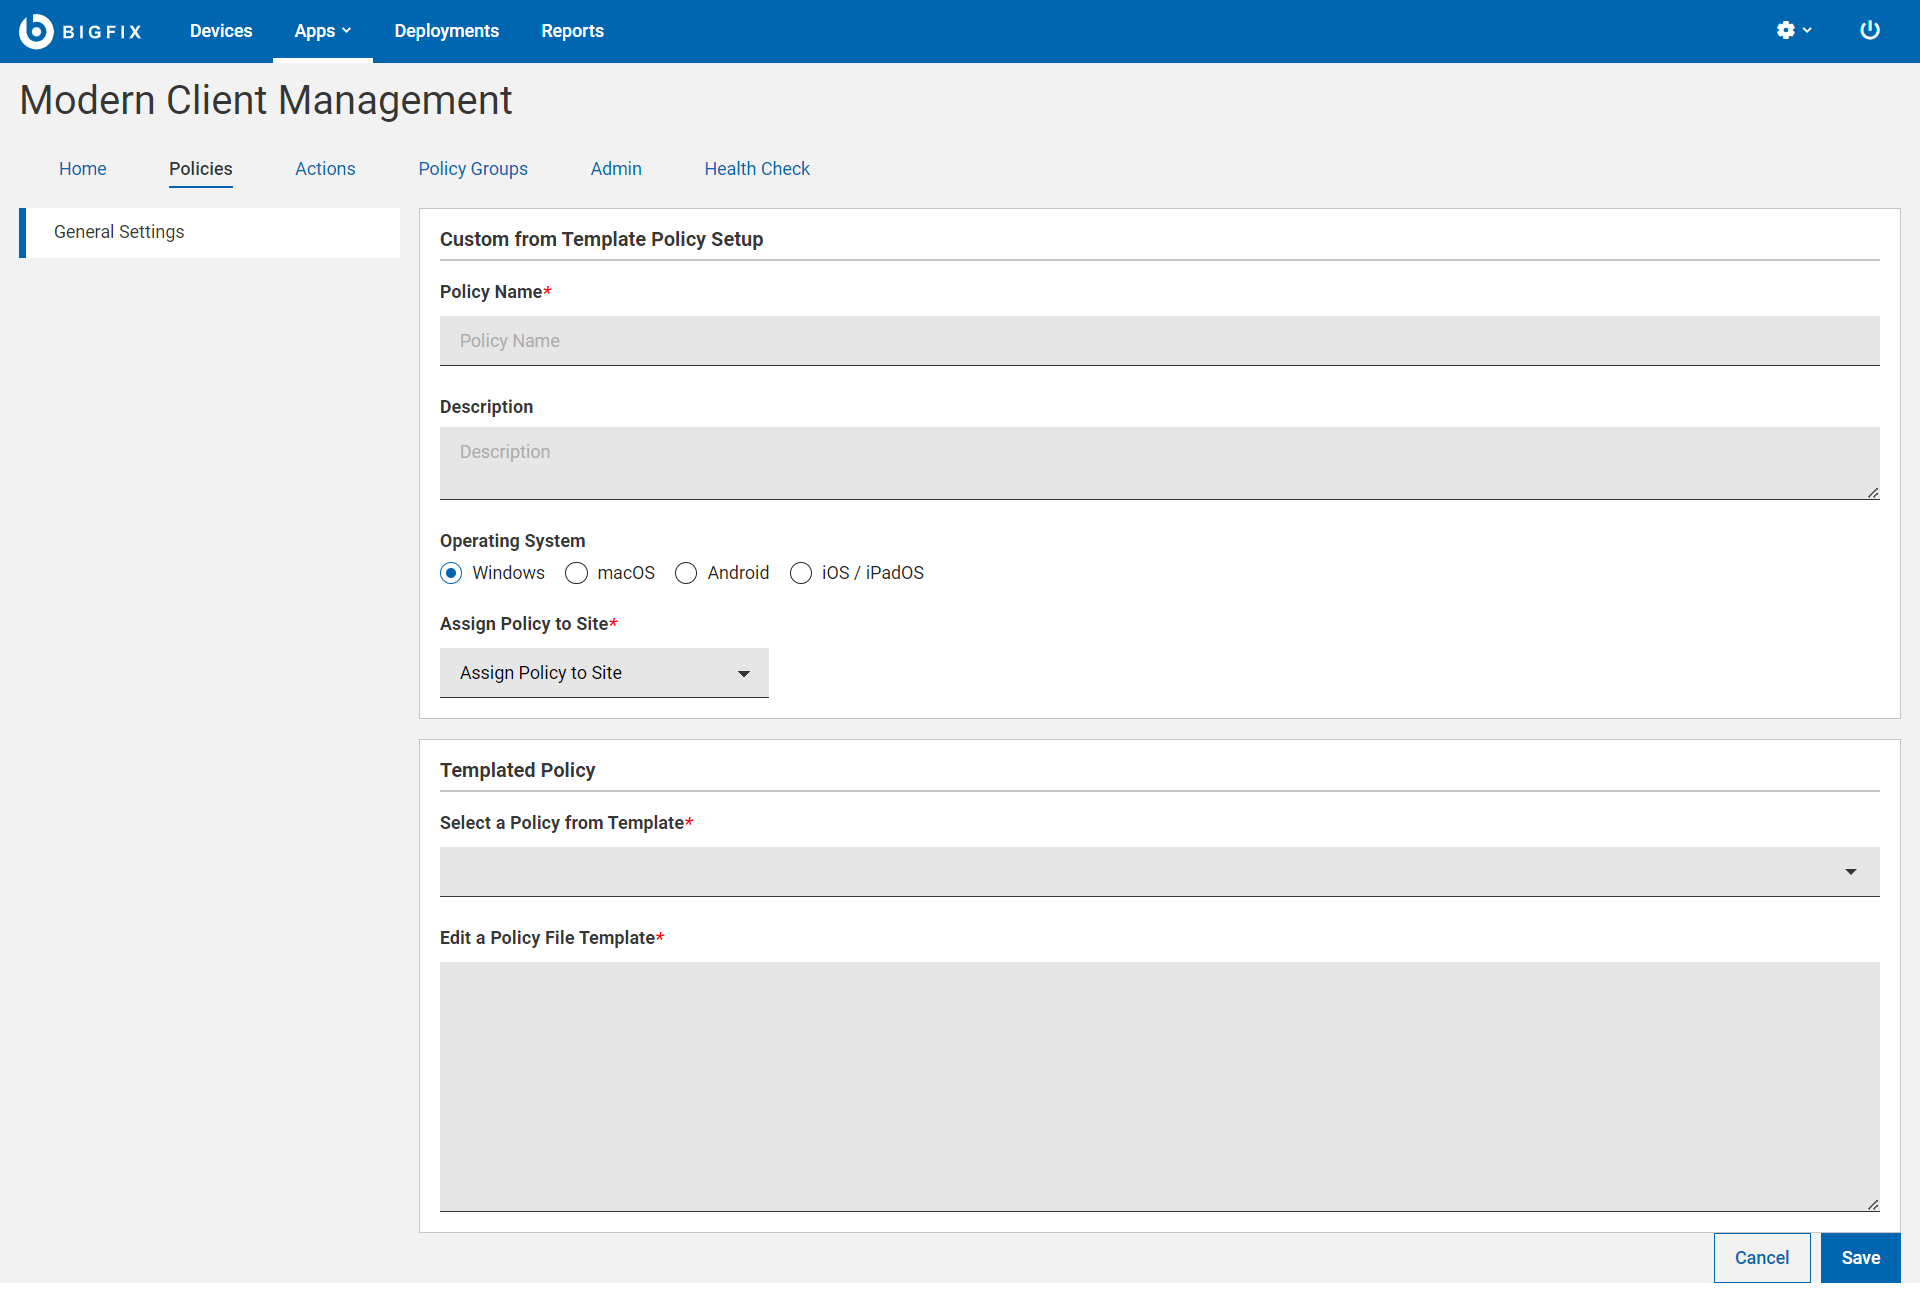The width and height of the screenshot is (1920, 1308).
Task: Click the Save button
Action: tap(1860, 1258)
